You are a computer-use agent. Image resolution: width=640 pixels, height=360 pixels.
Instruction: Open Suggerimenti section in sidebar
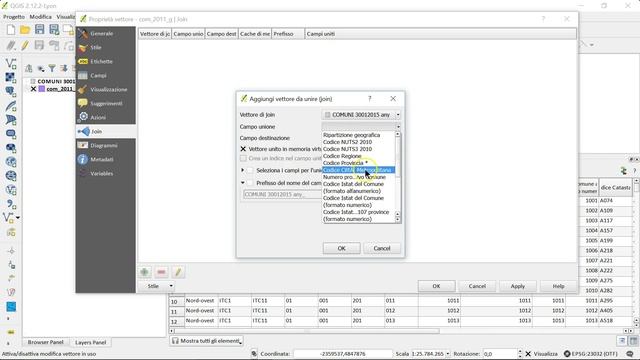coord(106,103)
